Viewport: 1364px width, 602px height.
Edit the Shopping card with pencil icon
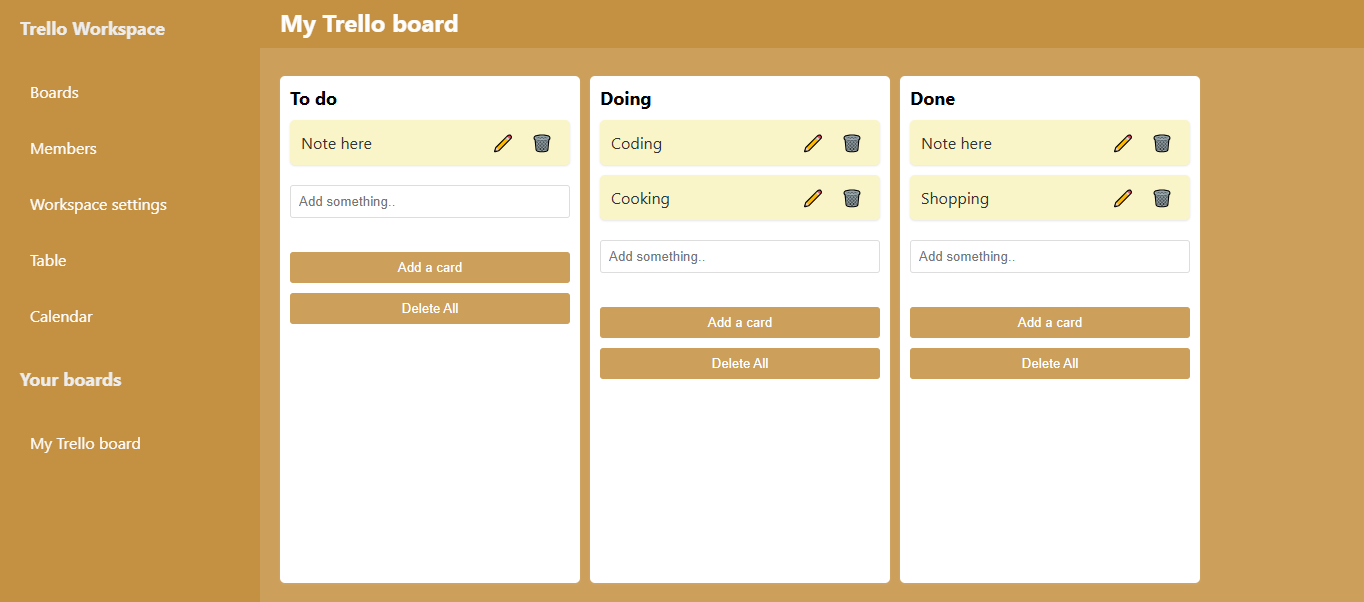[x=1123, y=198]
